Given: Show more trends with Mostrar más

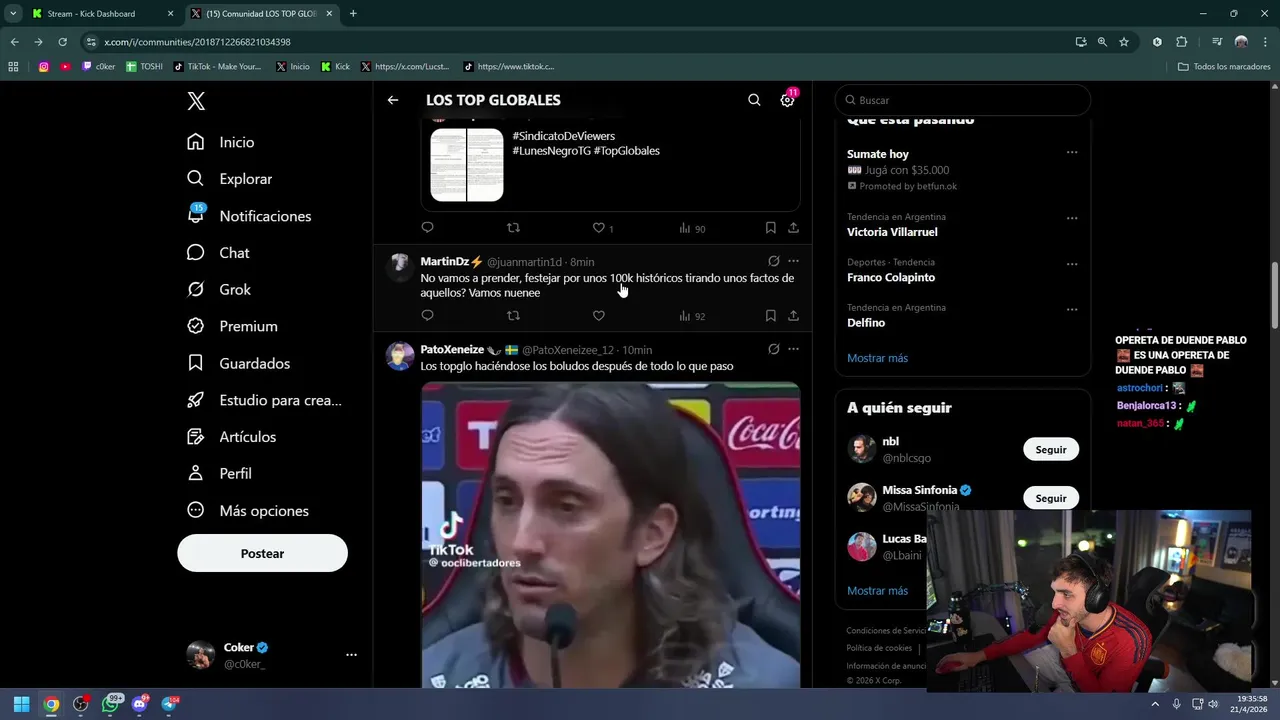Looking at the screenshot, I should tap(877, 358).
